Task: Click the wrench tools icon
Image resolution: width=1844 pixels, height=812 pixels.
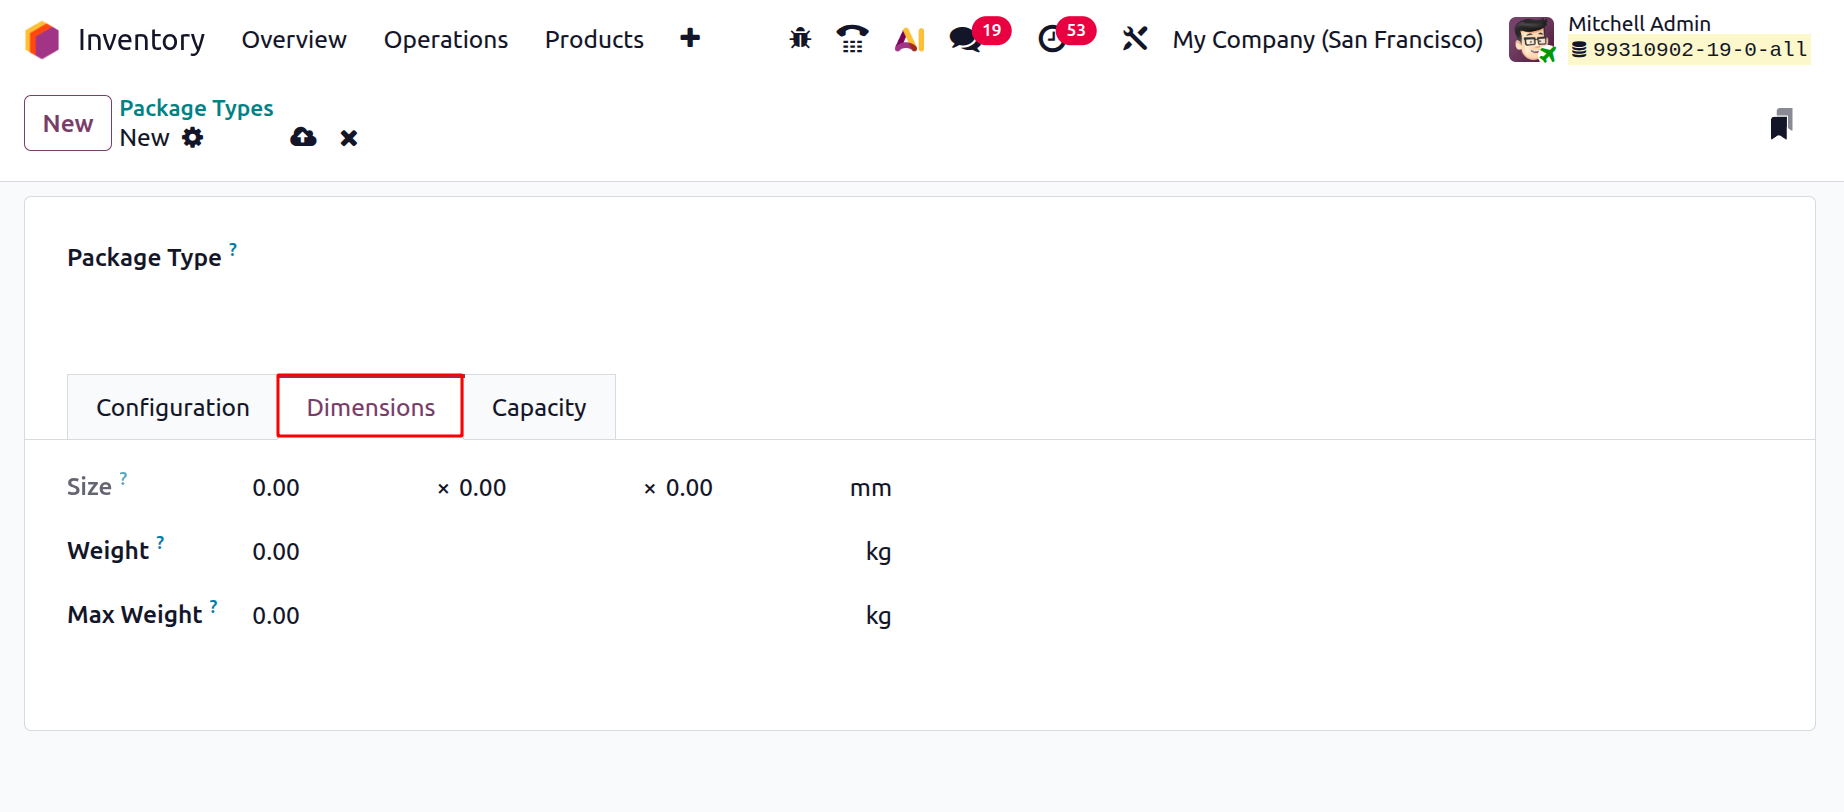Action: (x=1135, y=39)
